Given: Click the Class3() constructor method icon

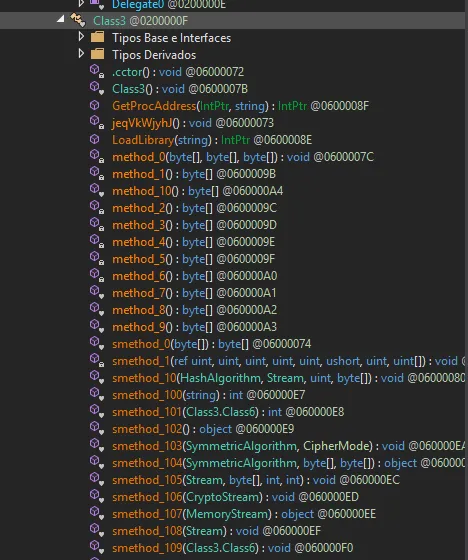Looking at the screenshot, I should point(96,88).
